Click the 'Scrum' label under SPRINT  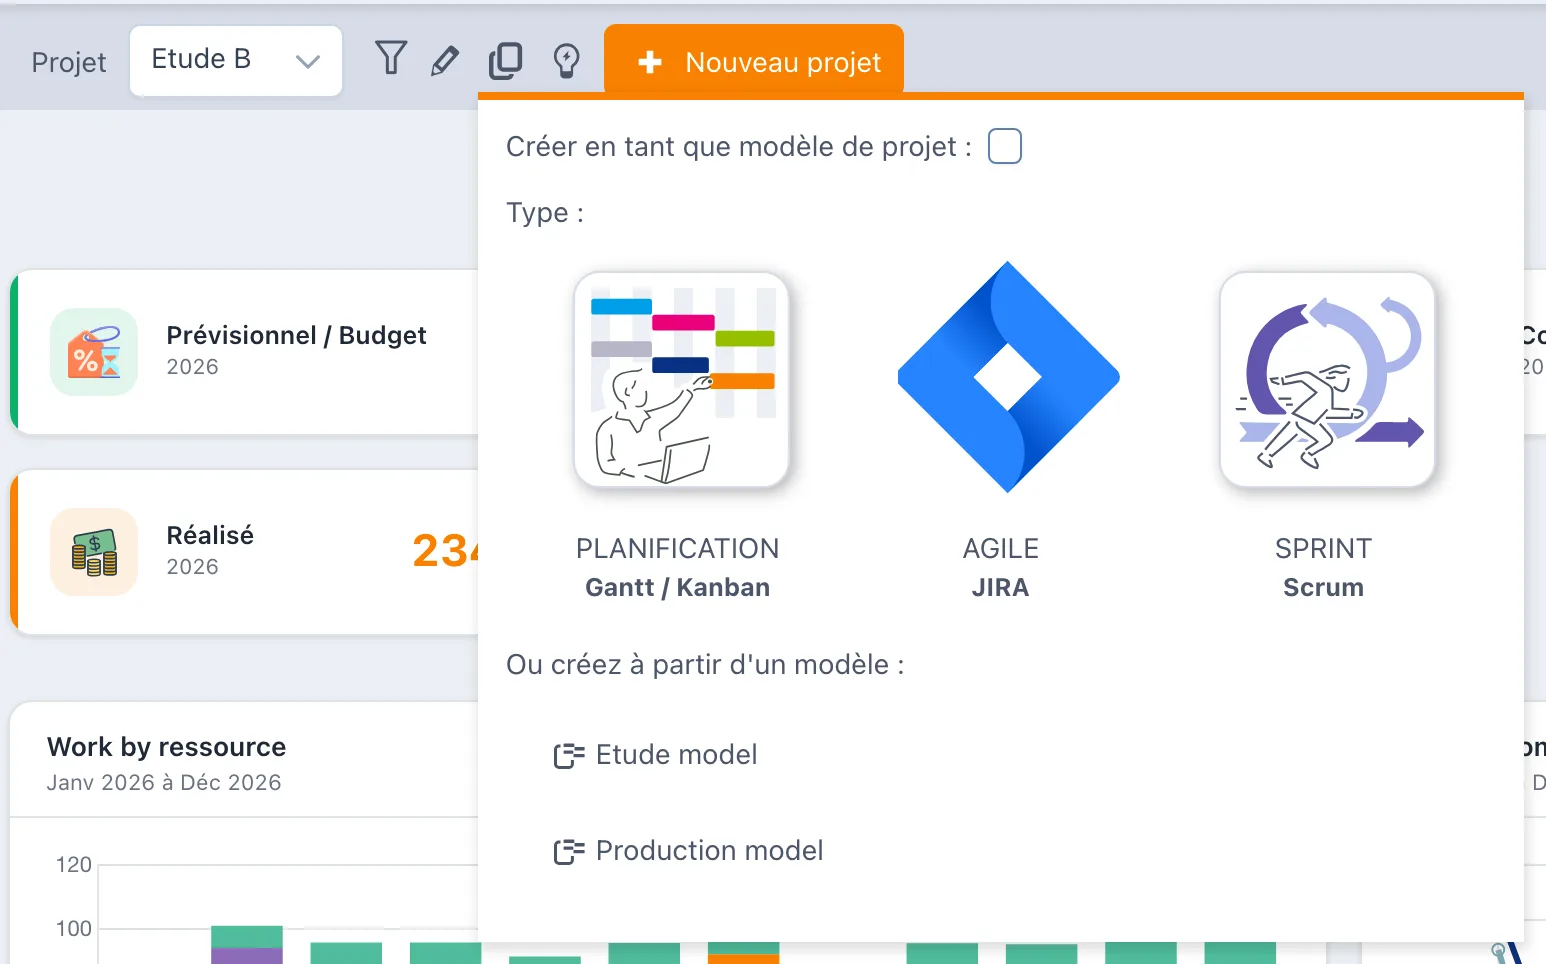(x=1323, y=587)
